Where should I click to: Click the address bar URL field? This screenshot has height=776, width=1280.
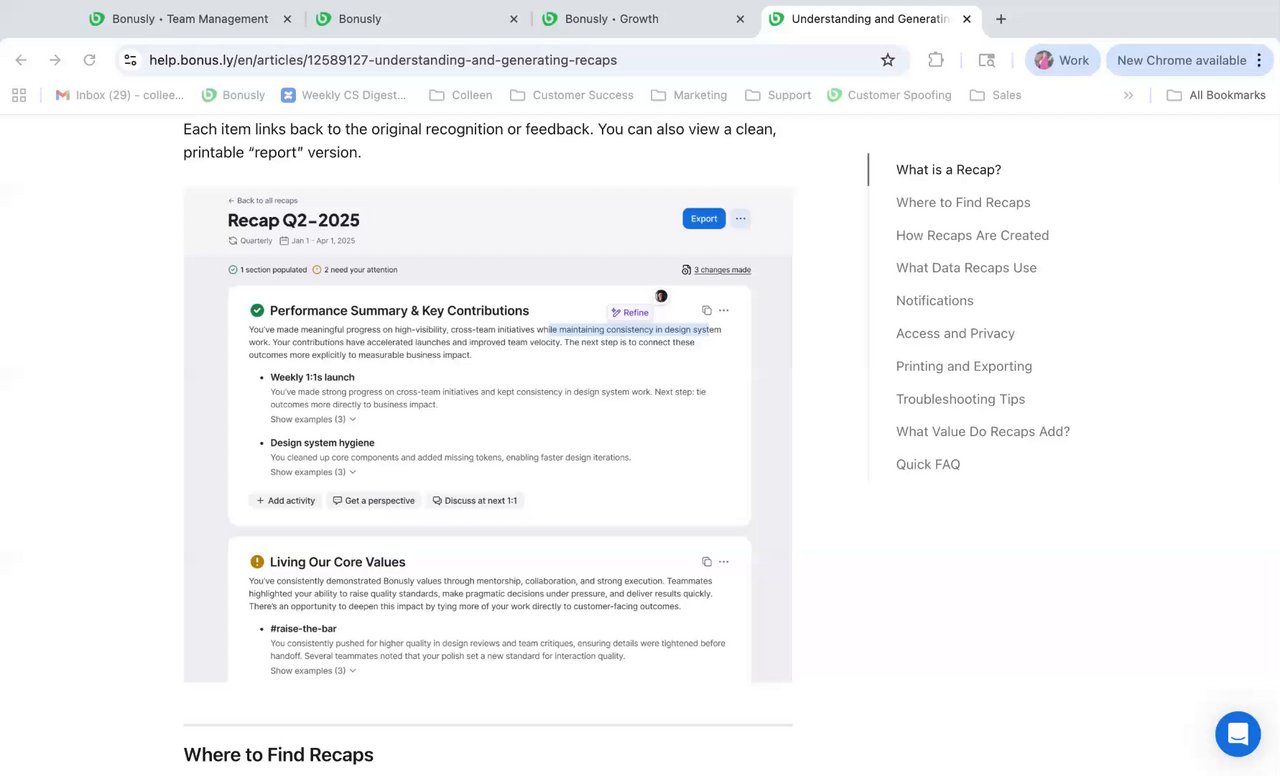(500, 60)
